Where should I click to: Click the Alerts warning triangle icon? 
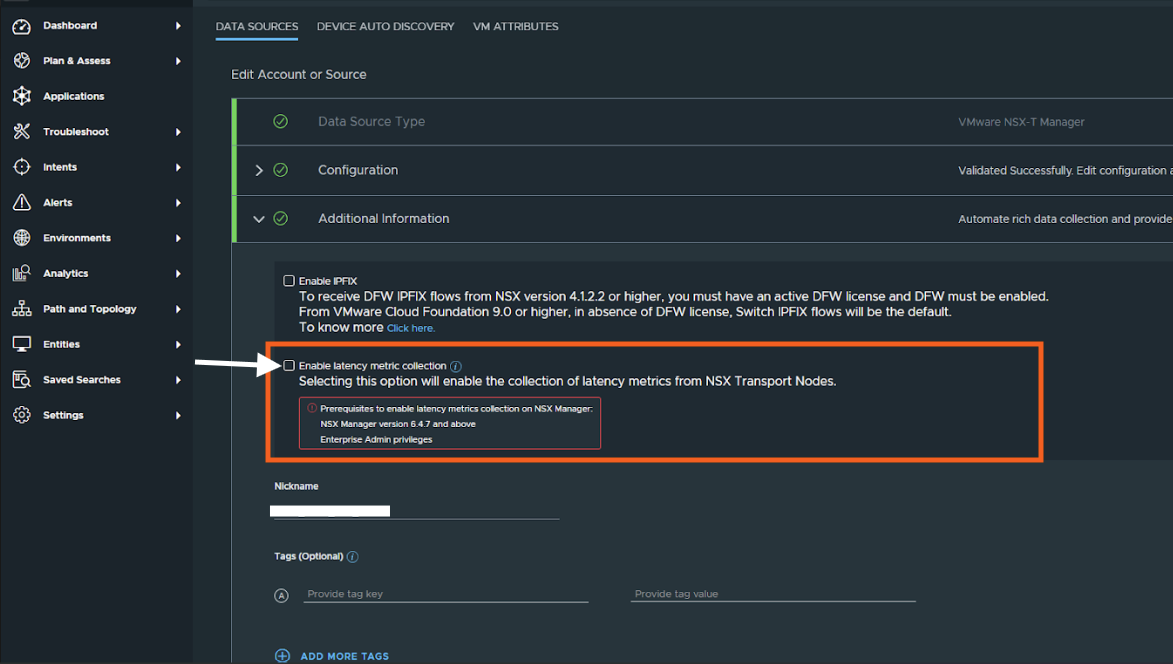click(x=22, y=203)
